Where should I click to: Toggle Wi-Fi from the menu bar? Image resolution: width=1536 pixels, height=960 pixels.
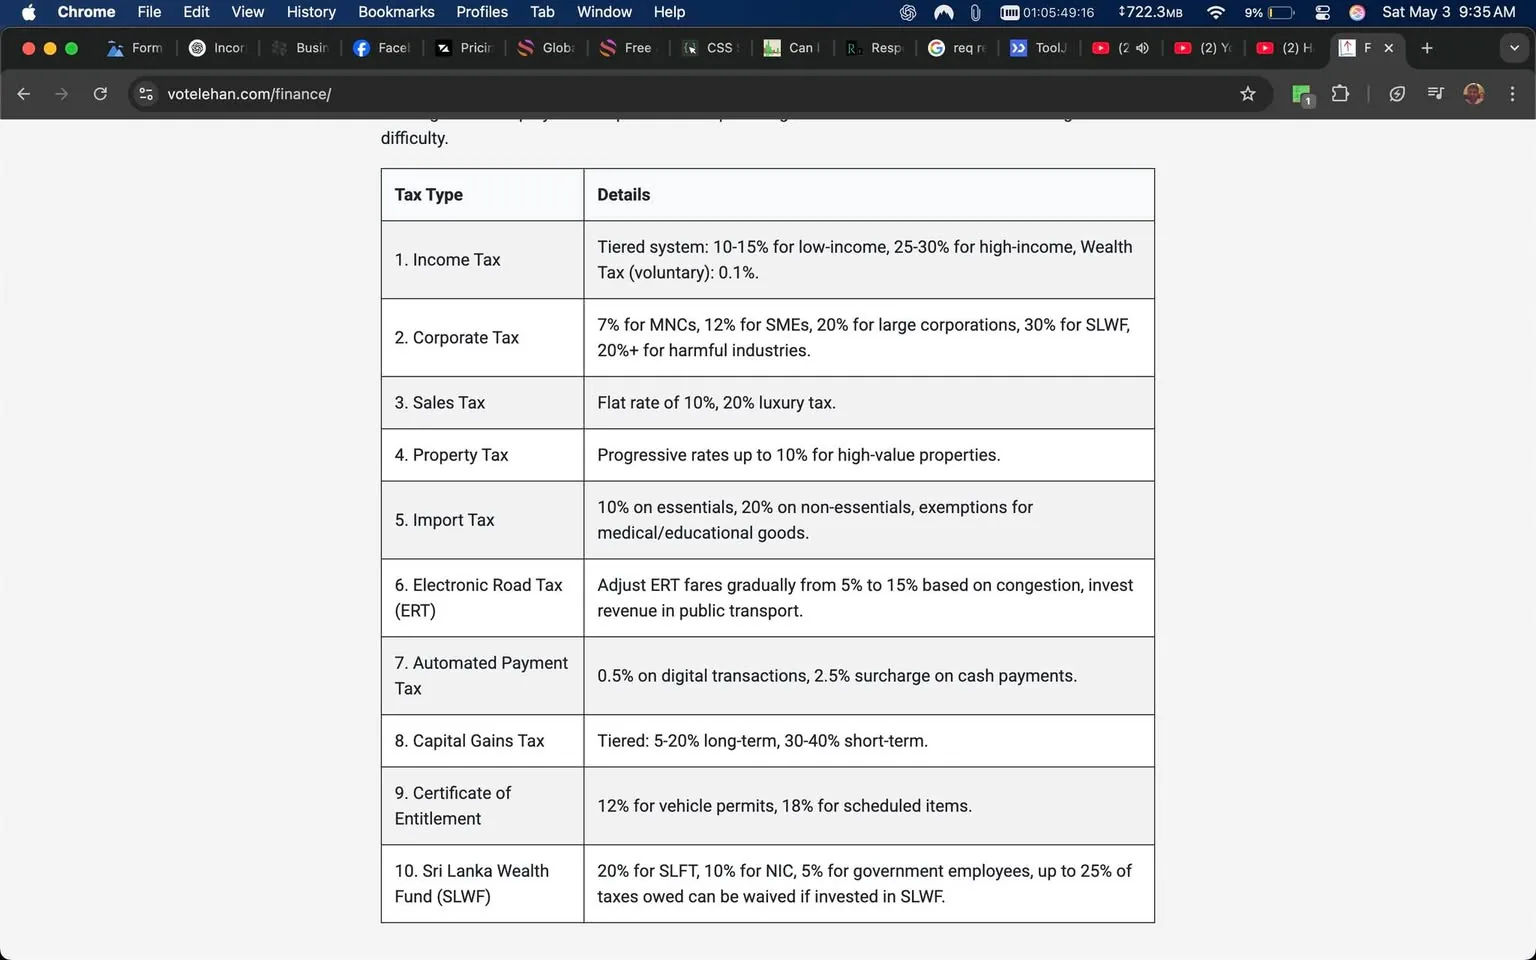pyautogui.click(x=1215, y=12)
